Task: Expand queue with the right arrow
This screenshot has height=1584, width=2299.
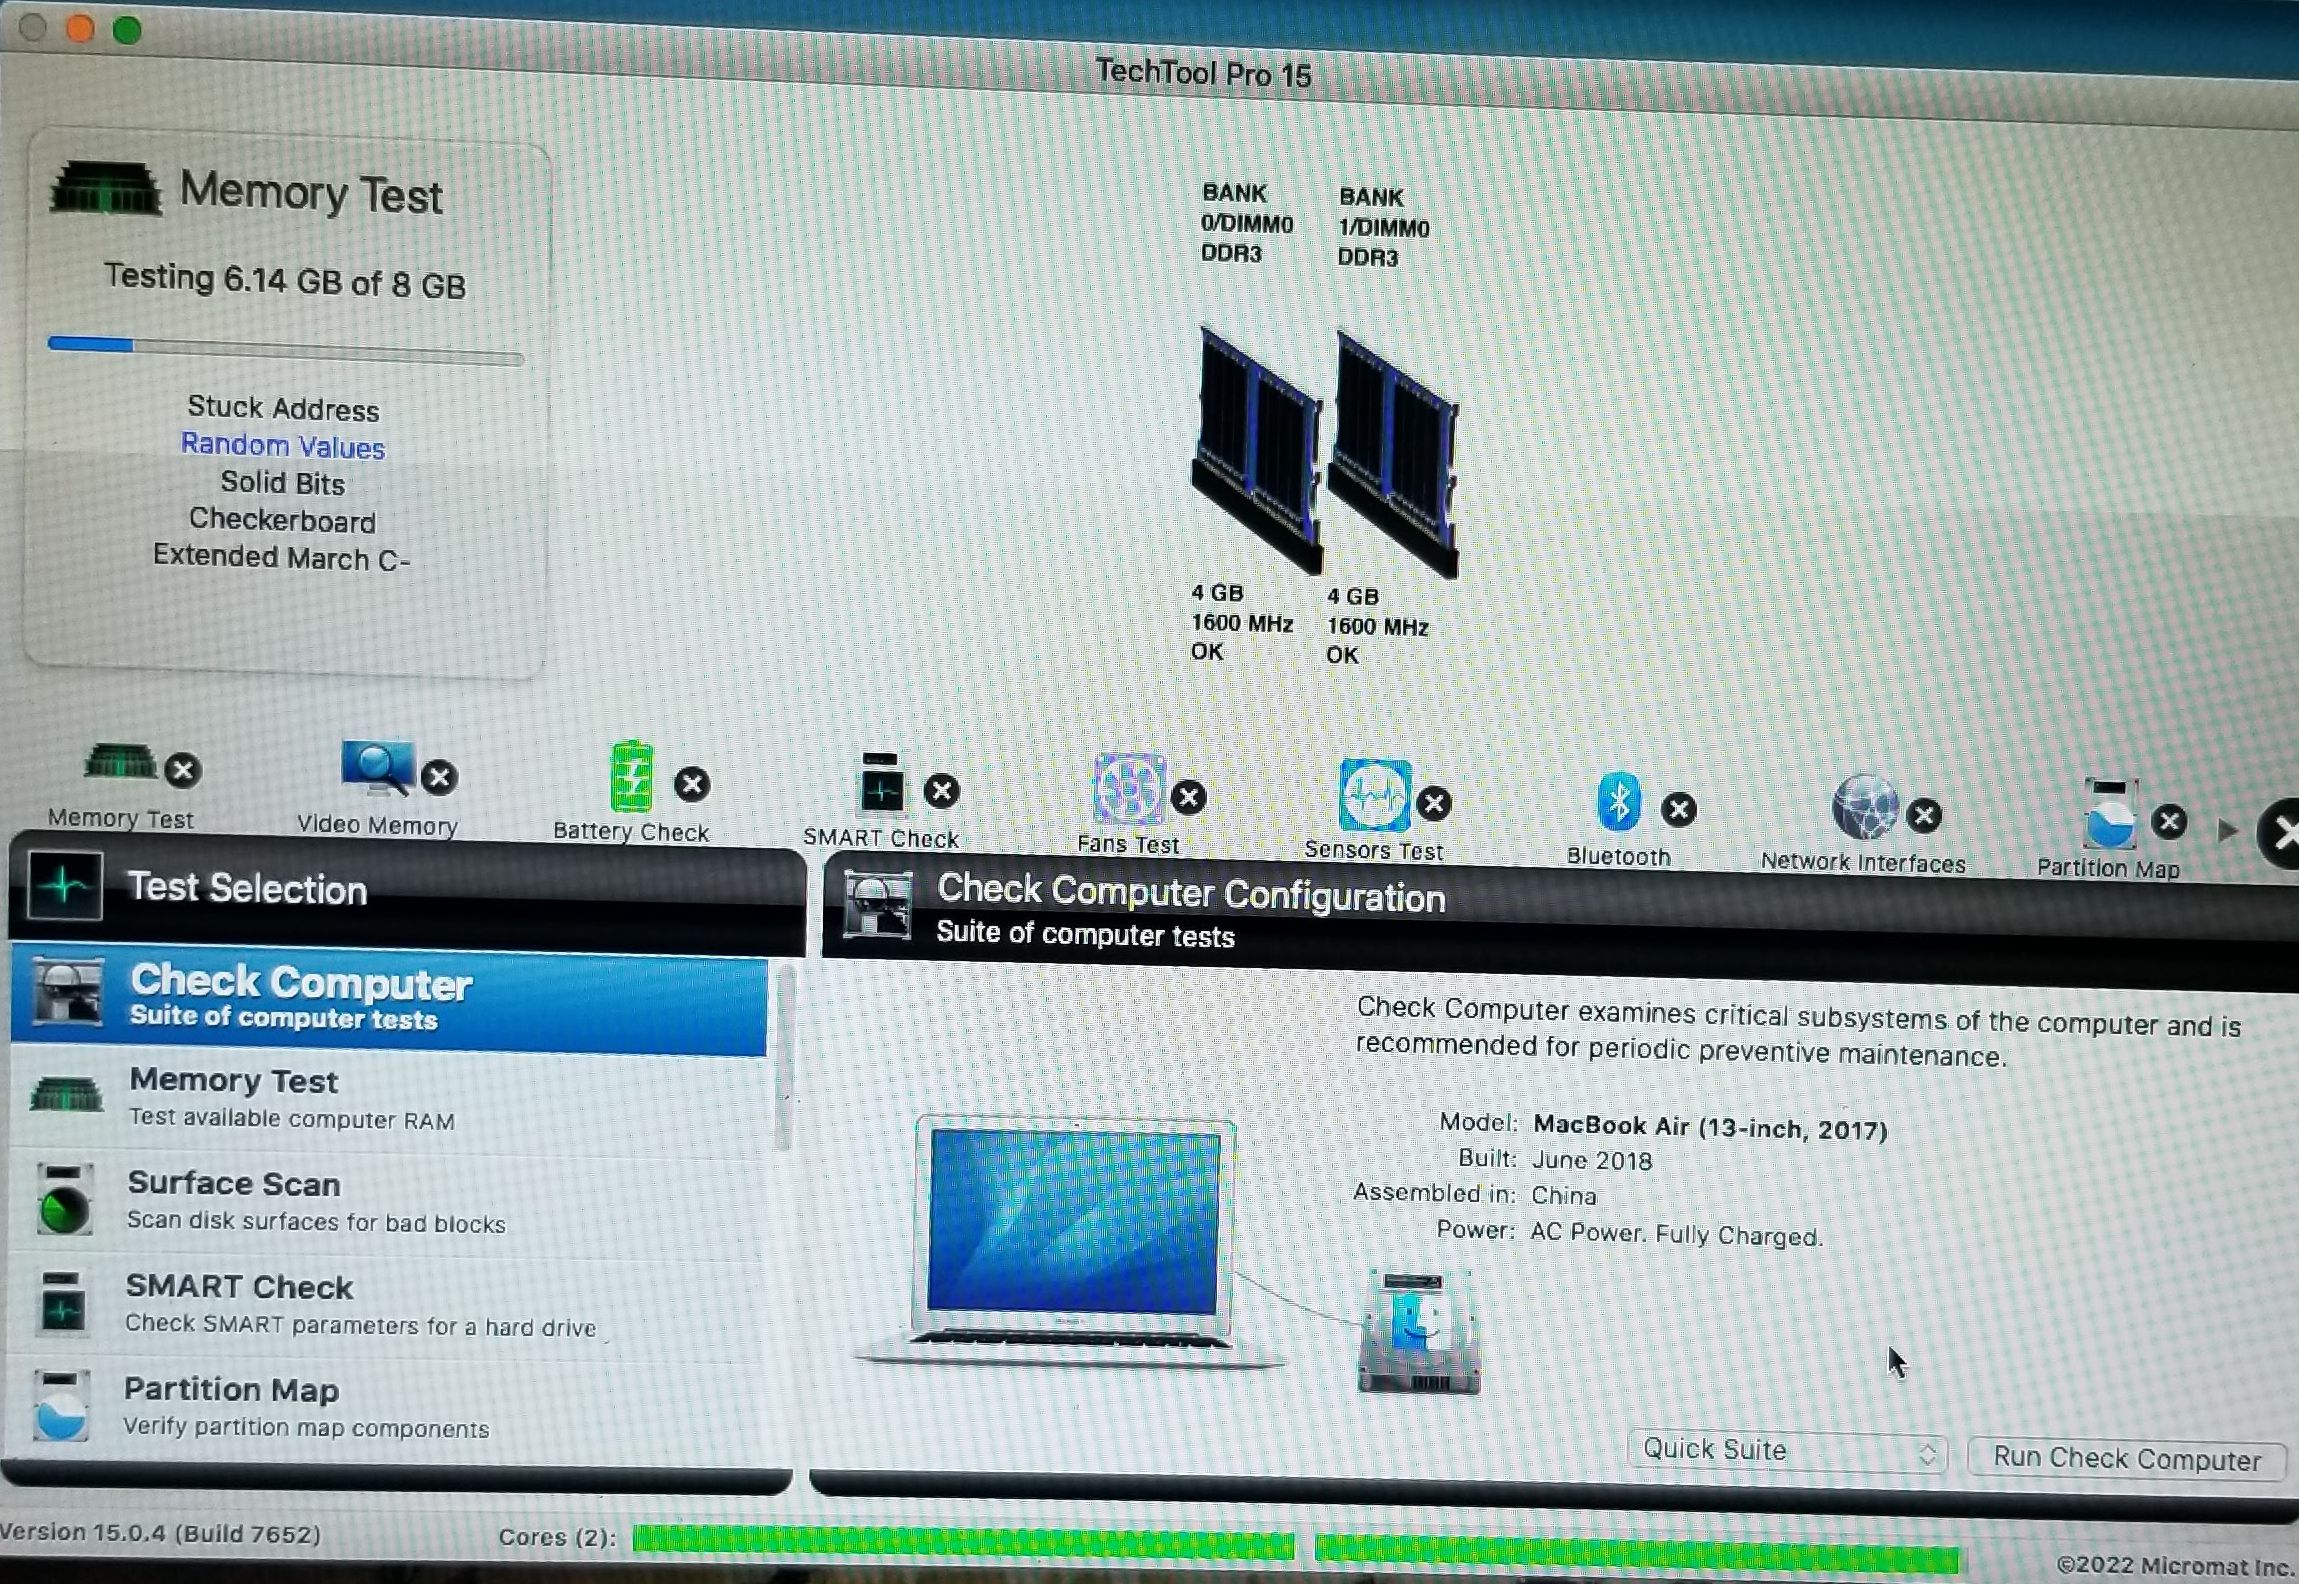Action: tap(2227, 830)
